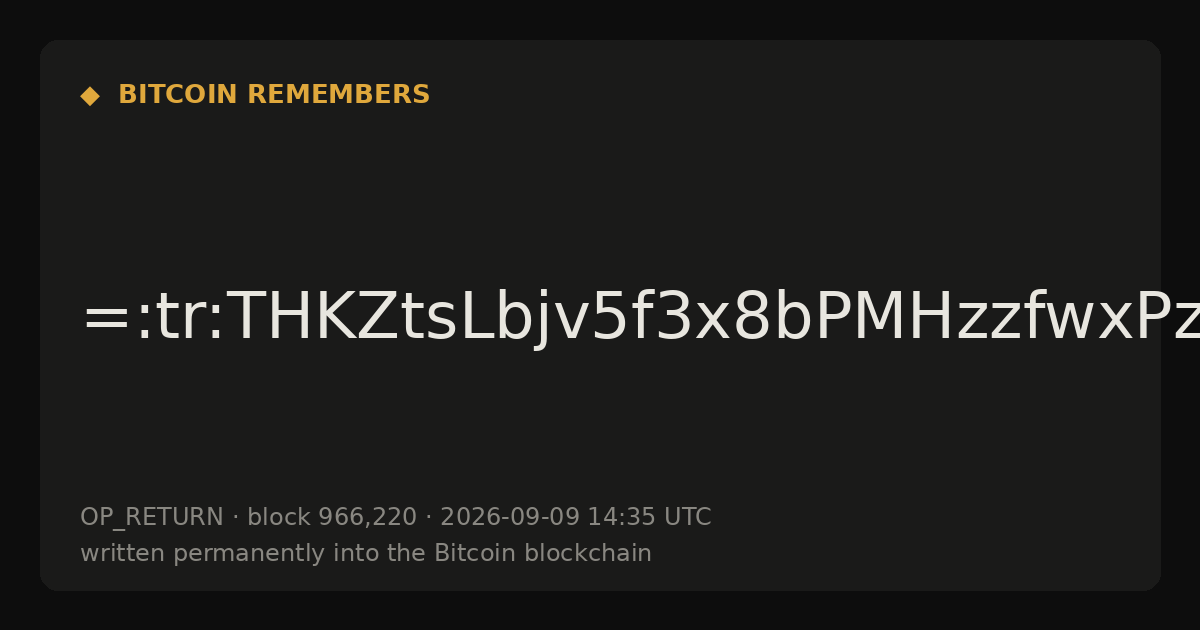Image resolution: width=1200 pixels, height=630 pixels.
Task: Click empty card area above message
Action: click(600, 190)
